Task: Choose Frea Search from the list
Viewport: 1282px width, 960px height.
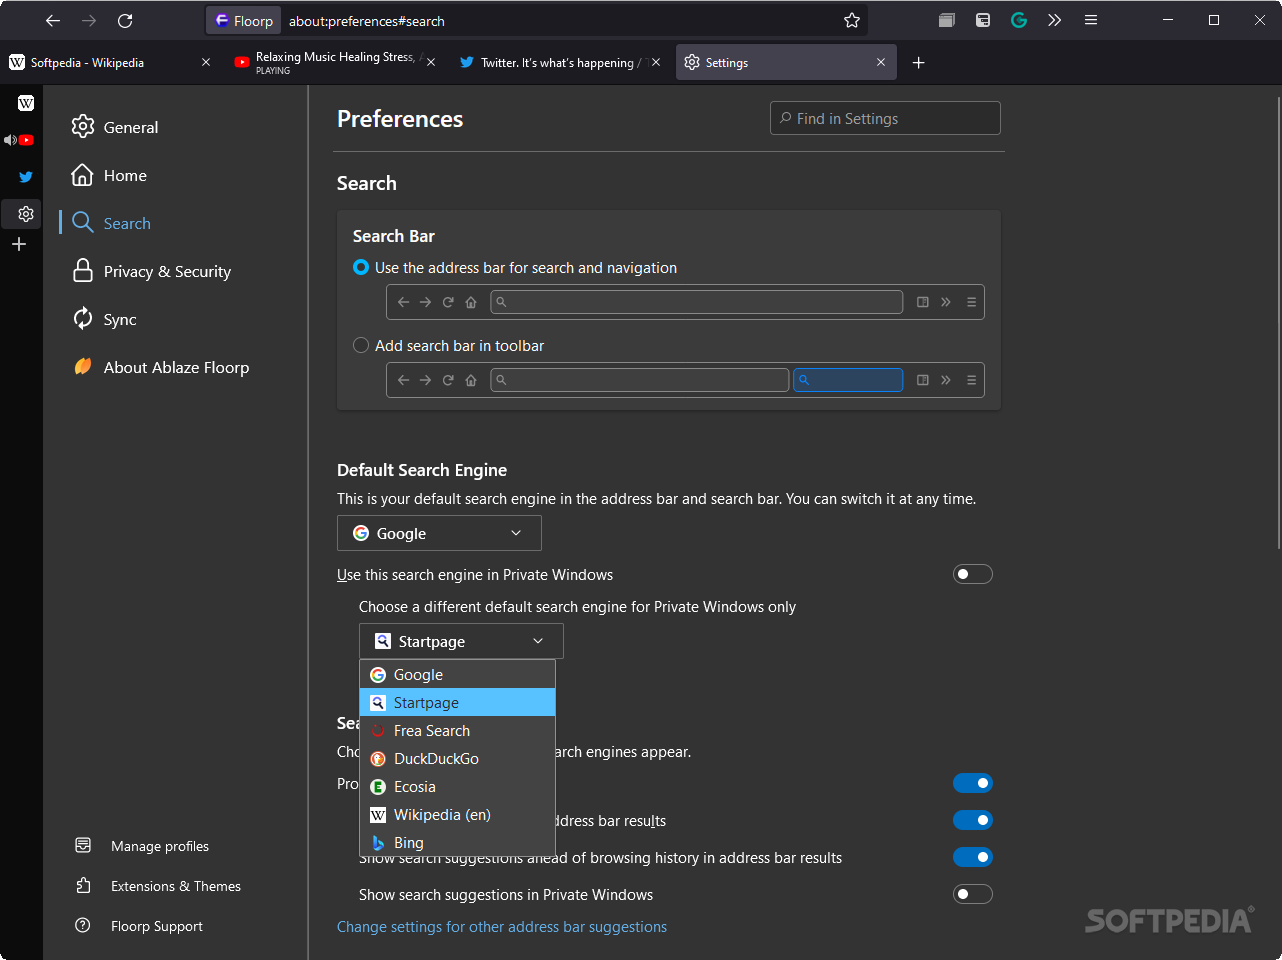Action: [457, 730]
